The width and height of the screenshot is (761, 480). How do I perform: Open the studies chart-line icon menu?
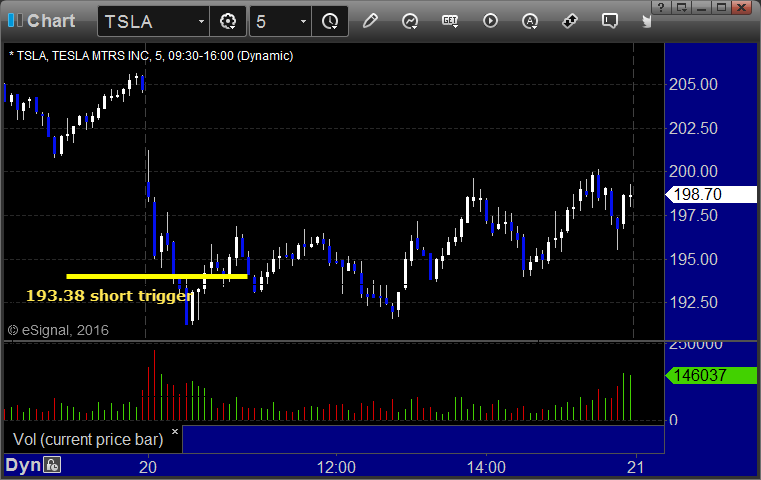(410, 21)
